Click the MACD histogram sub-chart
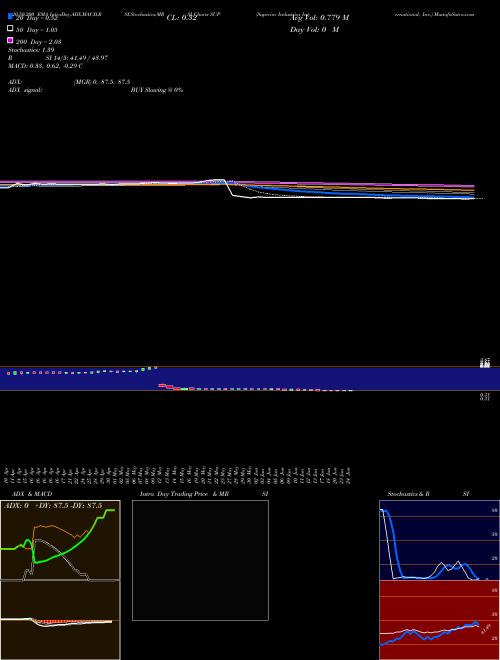This screenshot has width=500, height=660. point(60,620)
